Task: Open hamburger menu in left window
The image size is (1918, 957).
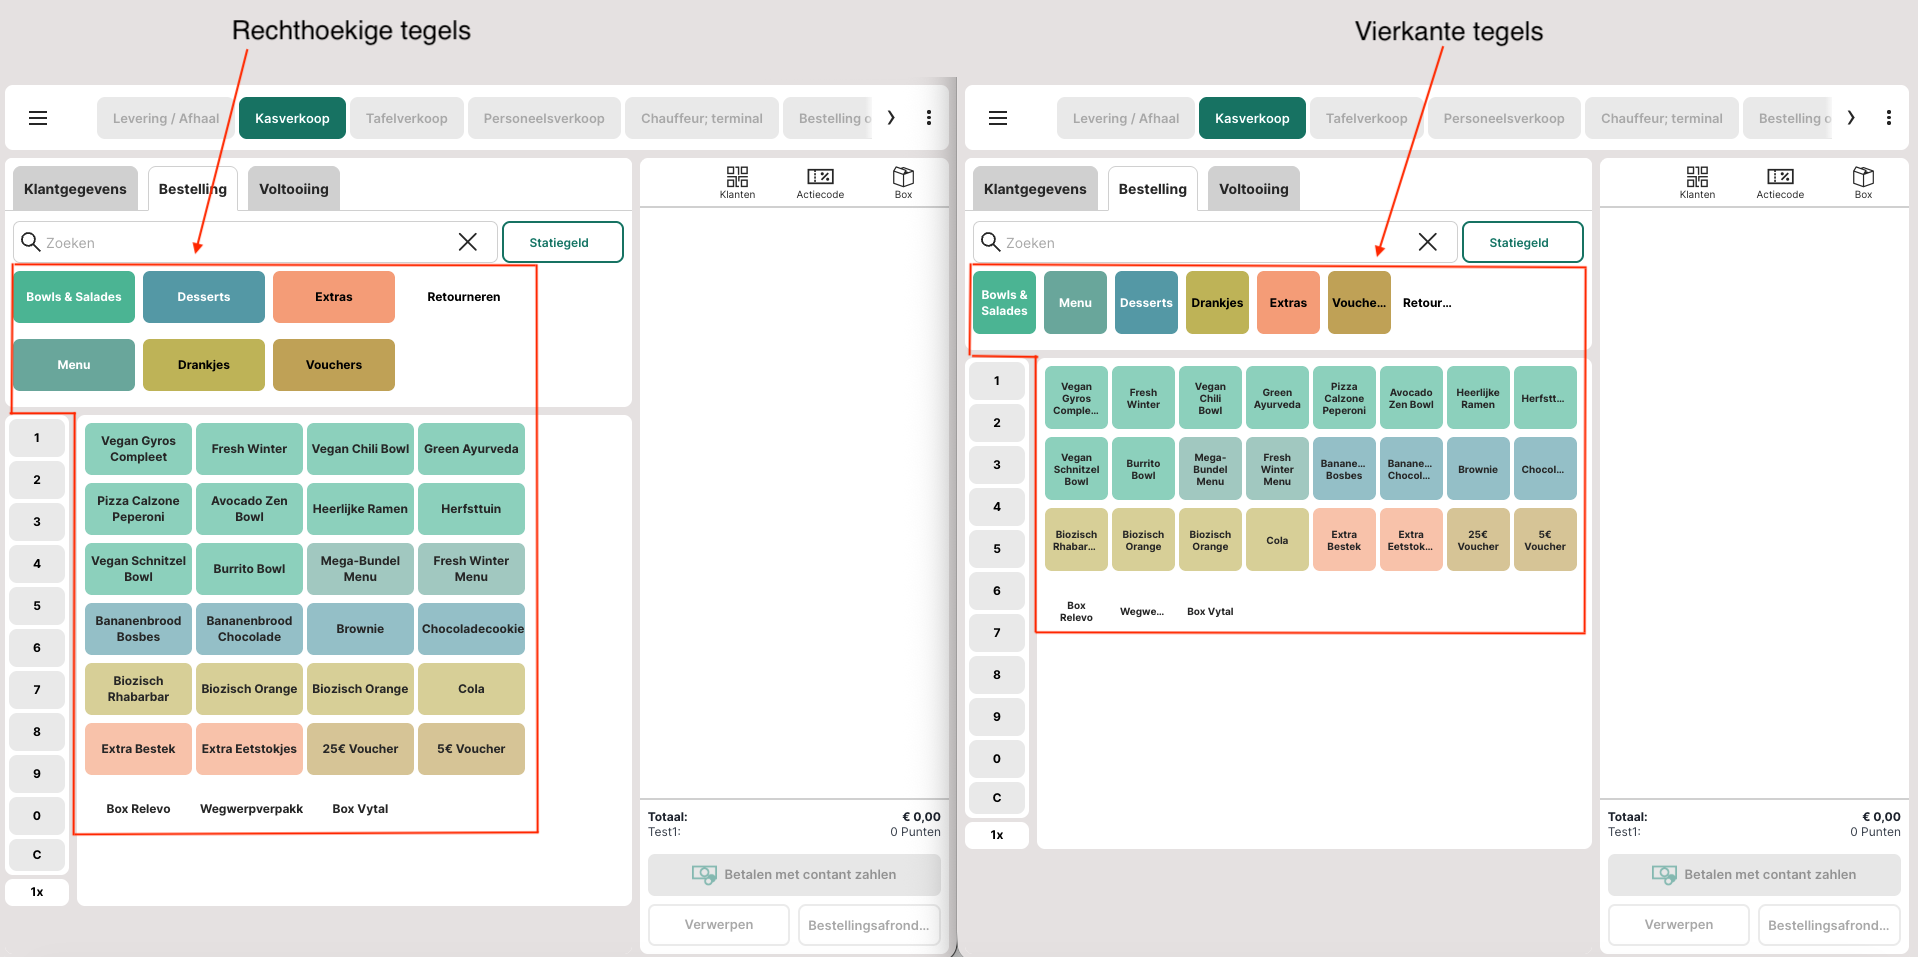Action: click(x=38, y=118)
